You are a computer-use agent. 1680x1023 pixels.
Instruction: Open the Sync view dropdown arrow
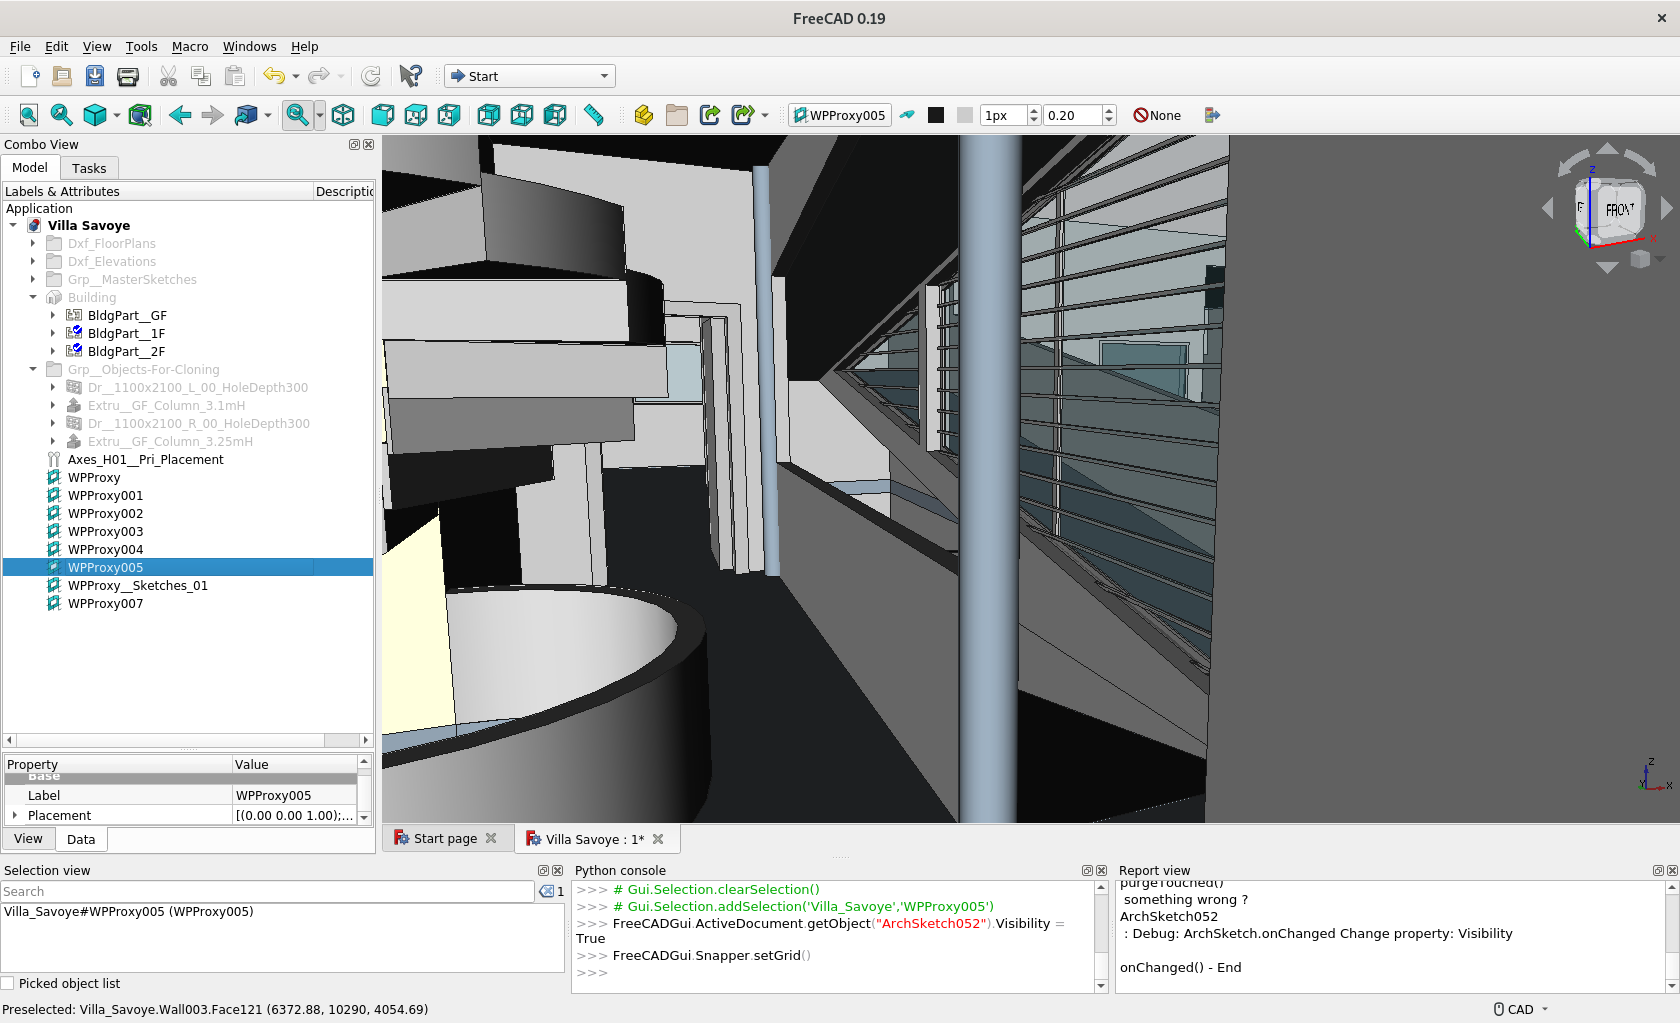(320, 115)
